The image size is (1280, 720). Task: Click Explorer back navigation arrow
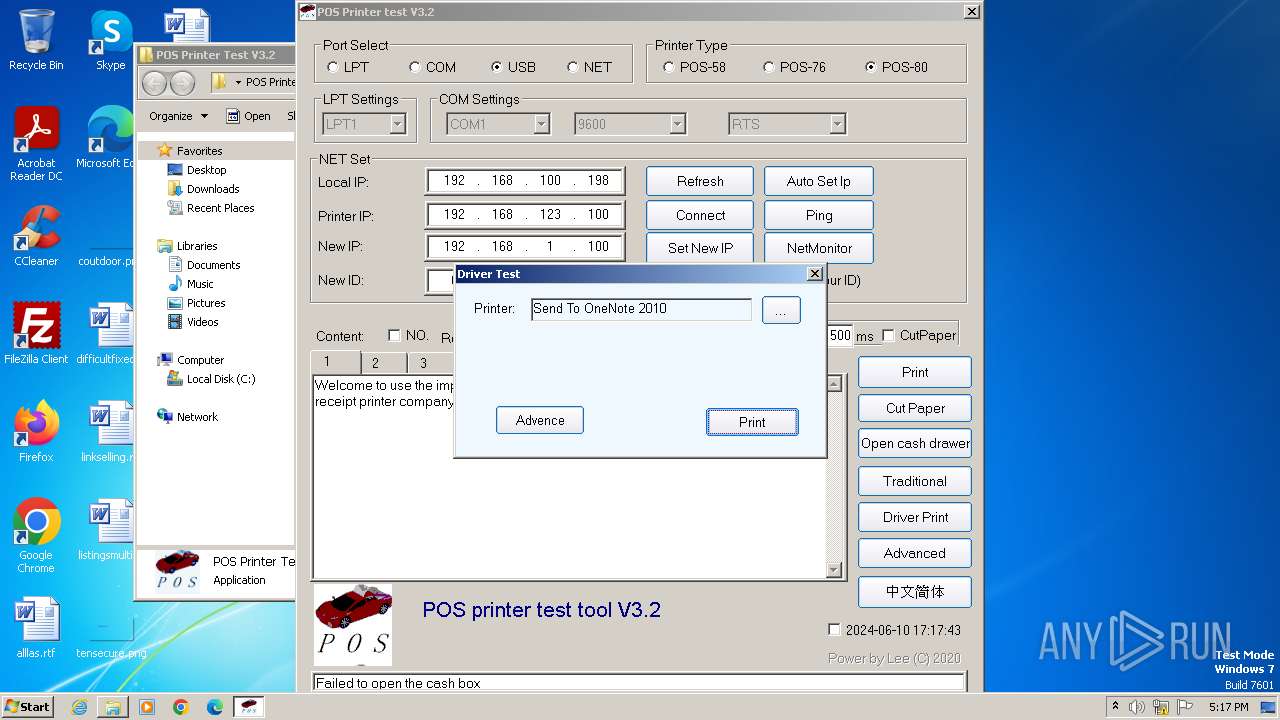point(155,82)
